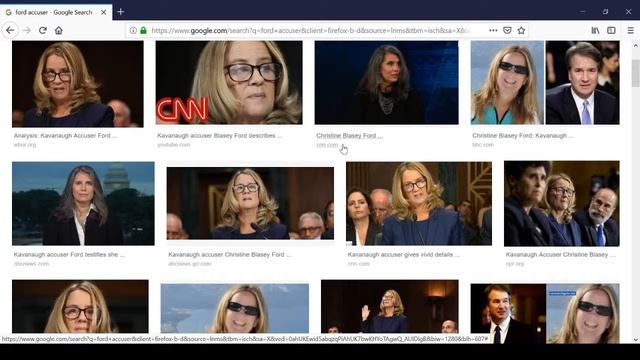The height and width of the screenshot is (360, 640).
Task: Open 'Analysis: Kavanaugh Accuser Ford' result title
Action: pyautogui.click(x=65, y=136)
